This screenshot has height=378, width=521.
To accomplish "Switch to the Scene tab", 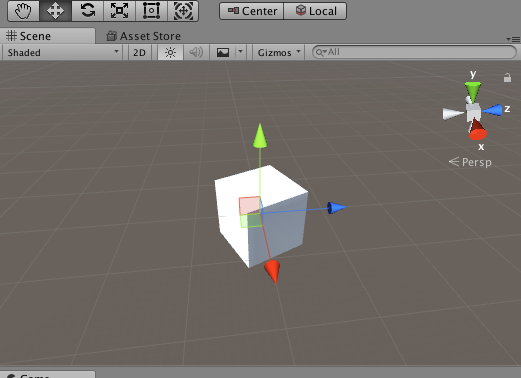I will tap(48, 36).
